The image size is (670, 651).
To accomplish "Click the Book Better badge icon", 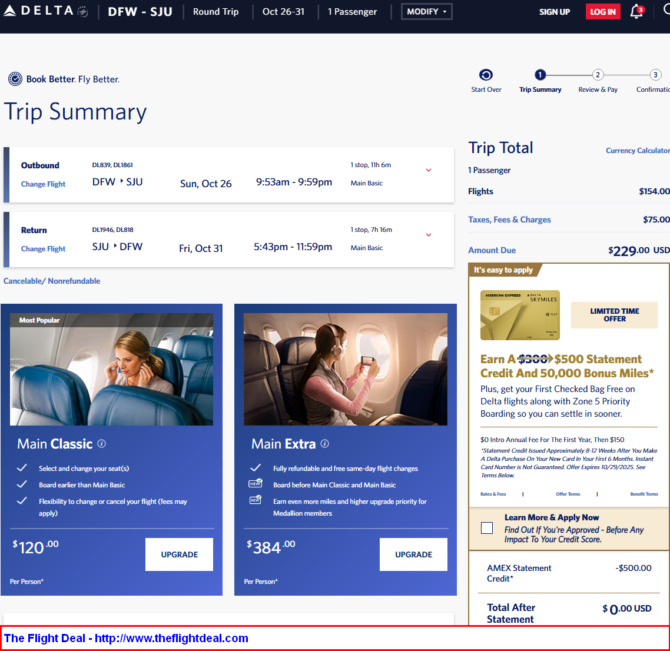I will (15, 79).
